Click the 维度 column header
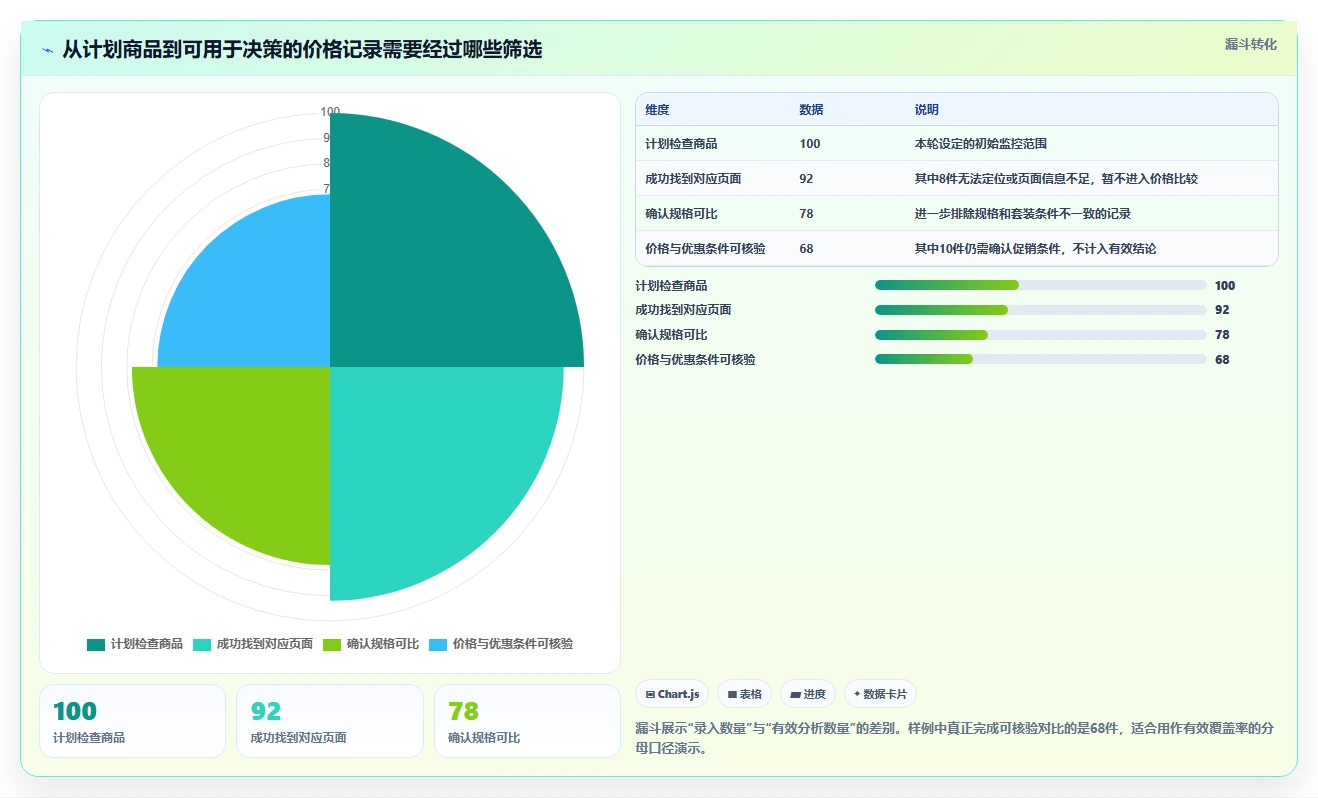This screenshot has width=1318, height=798. [x=657, y=110]
